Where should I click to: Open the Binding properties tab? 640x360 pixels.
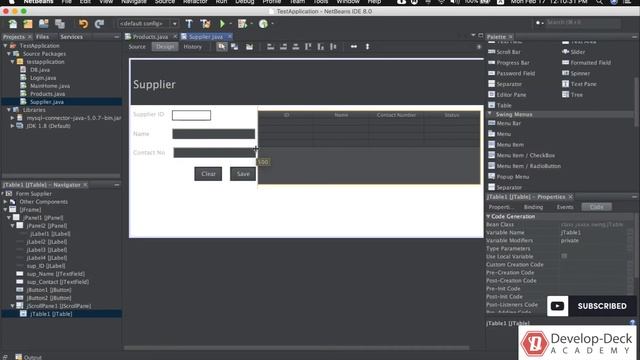pos(533,207)
